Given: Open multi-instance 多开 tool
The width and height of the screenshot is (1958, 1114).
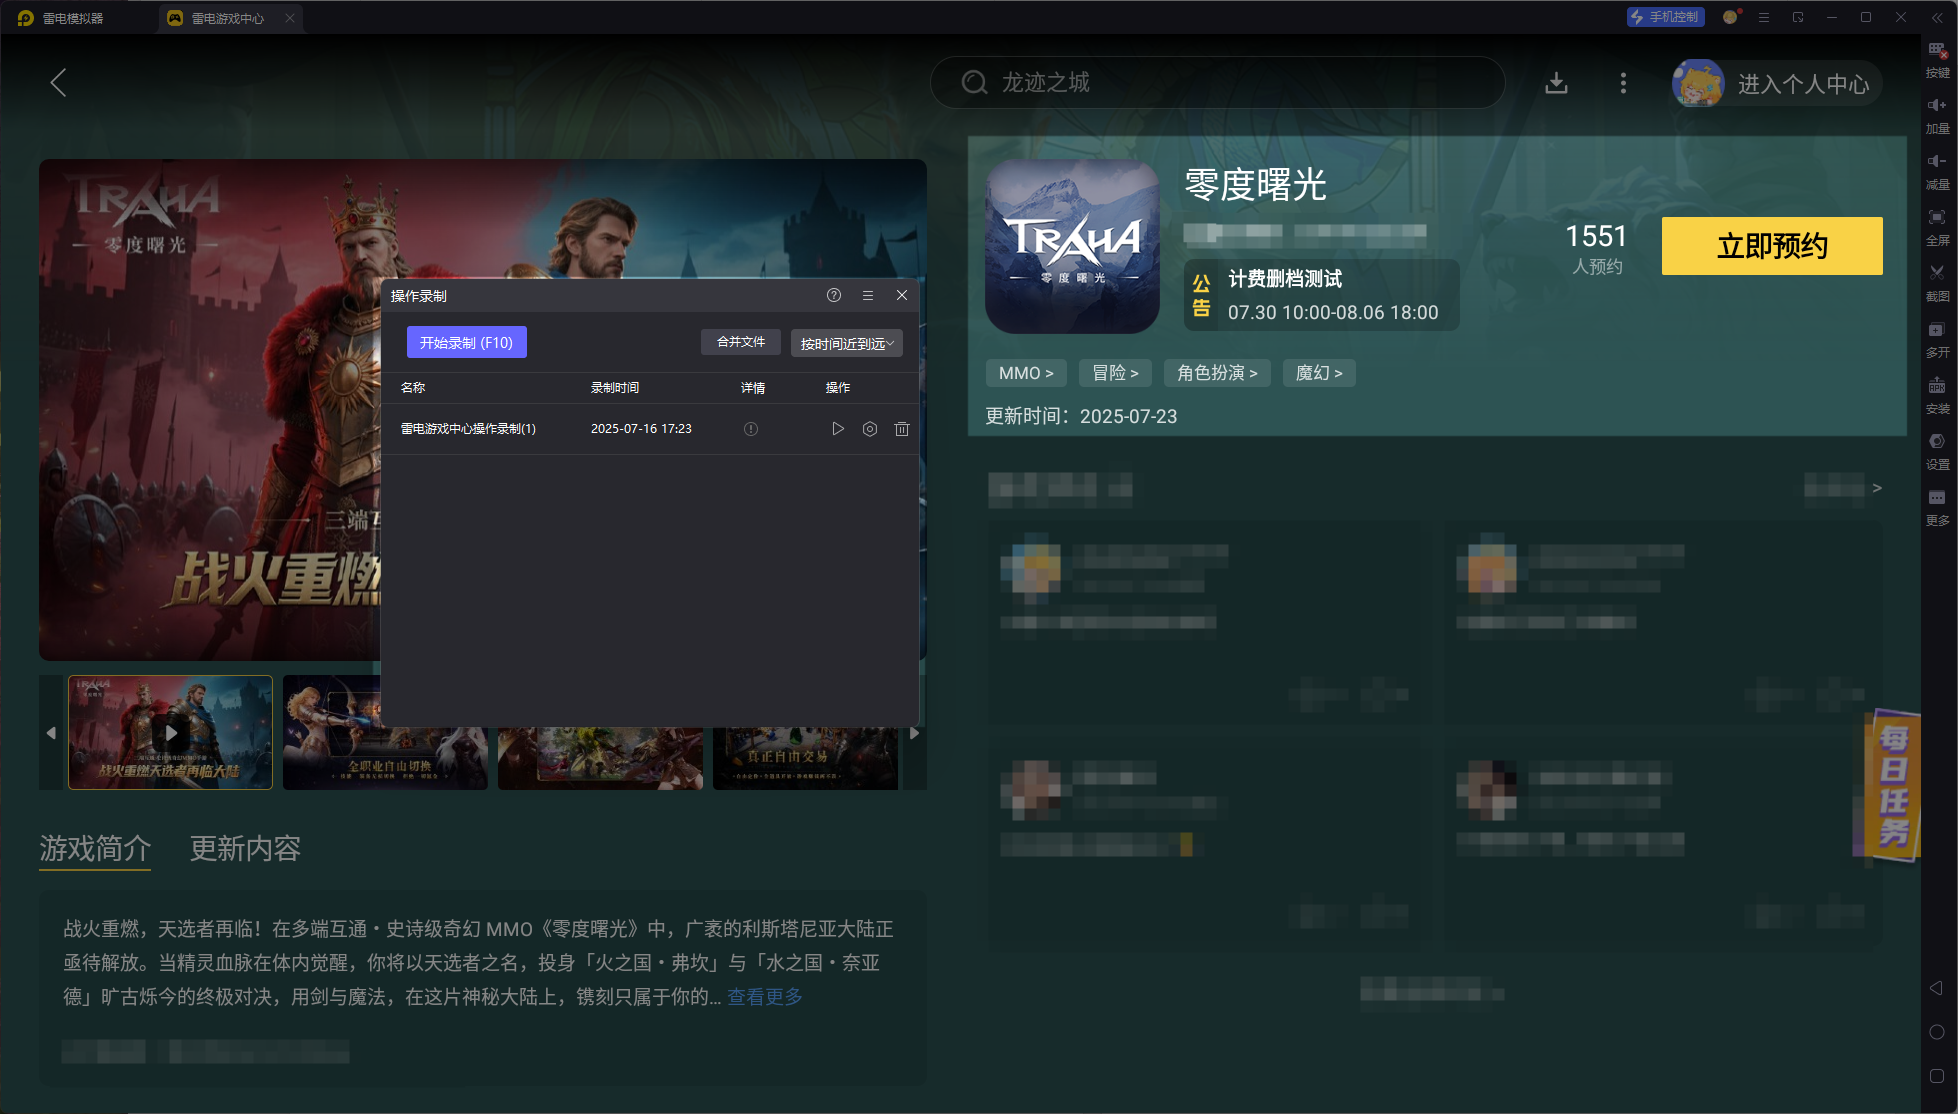Looking at the screenshot, I should pyautogui.click(x=1937, y=340).
